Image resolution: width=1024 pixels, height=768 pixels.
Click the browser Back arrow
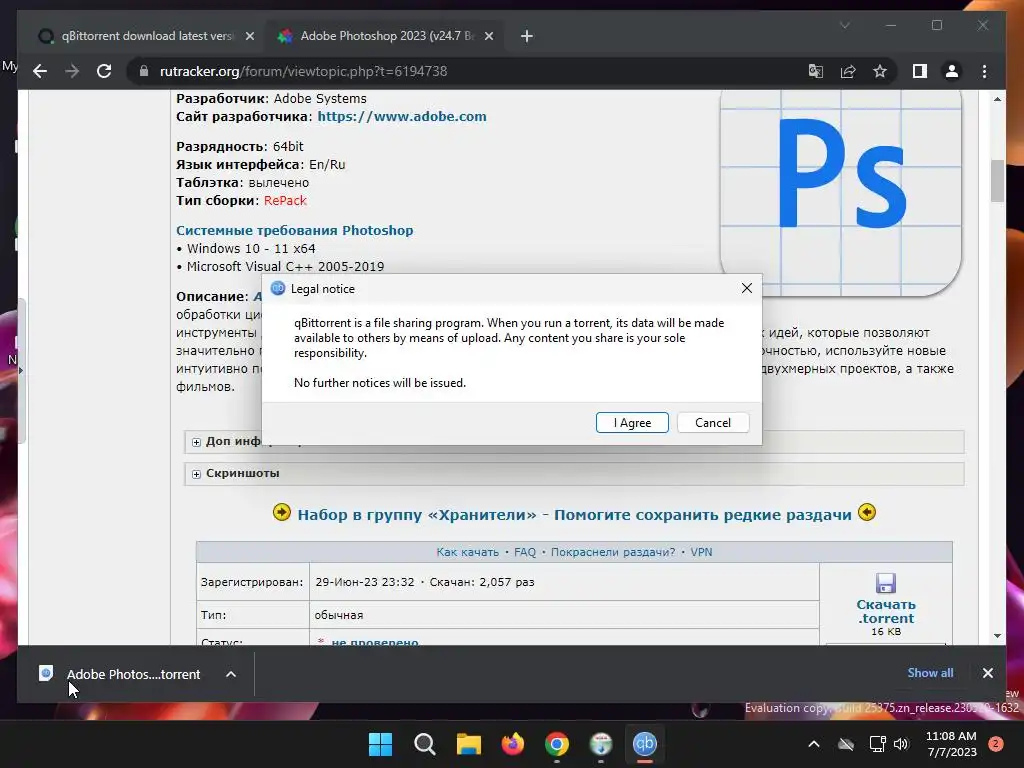(40, 71)
